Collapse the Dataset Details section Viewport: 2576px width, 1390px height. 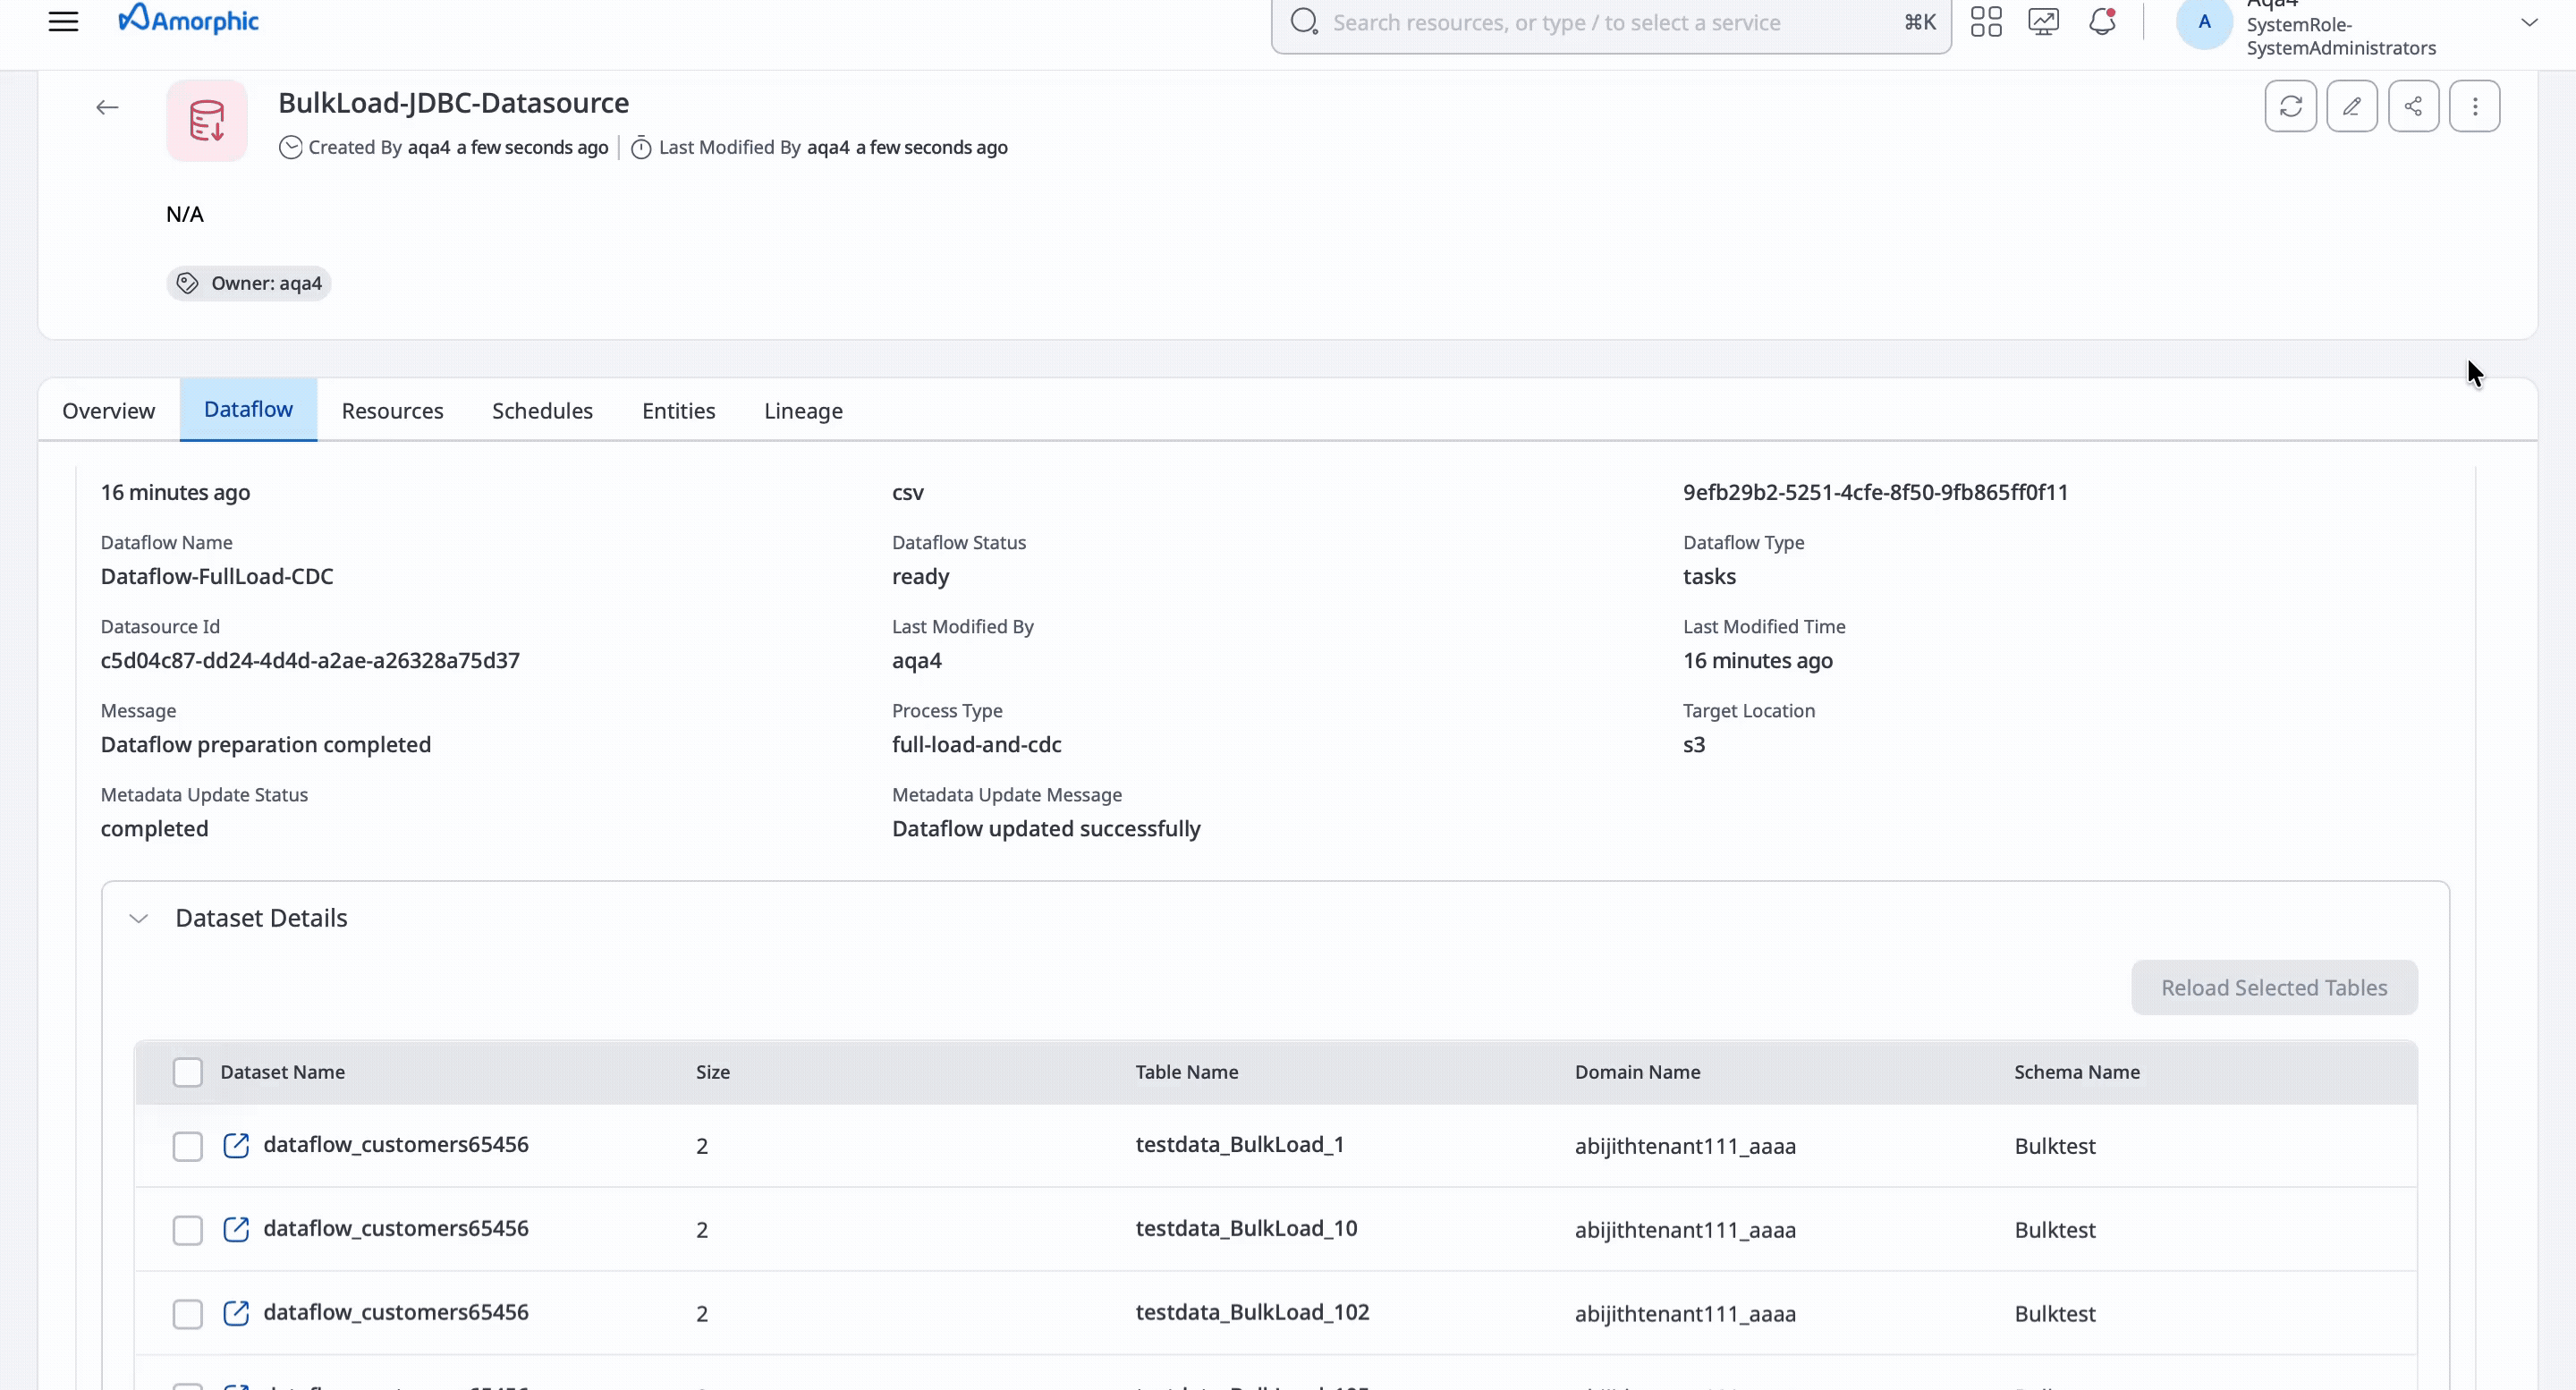tap(139, 918)
